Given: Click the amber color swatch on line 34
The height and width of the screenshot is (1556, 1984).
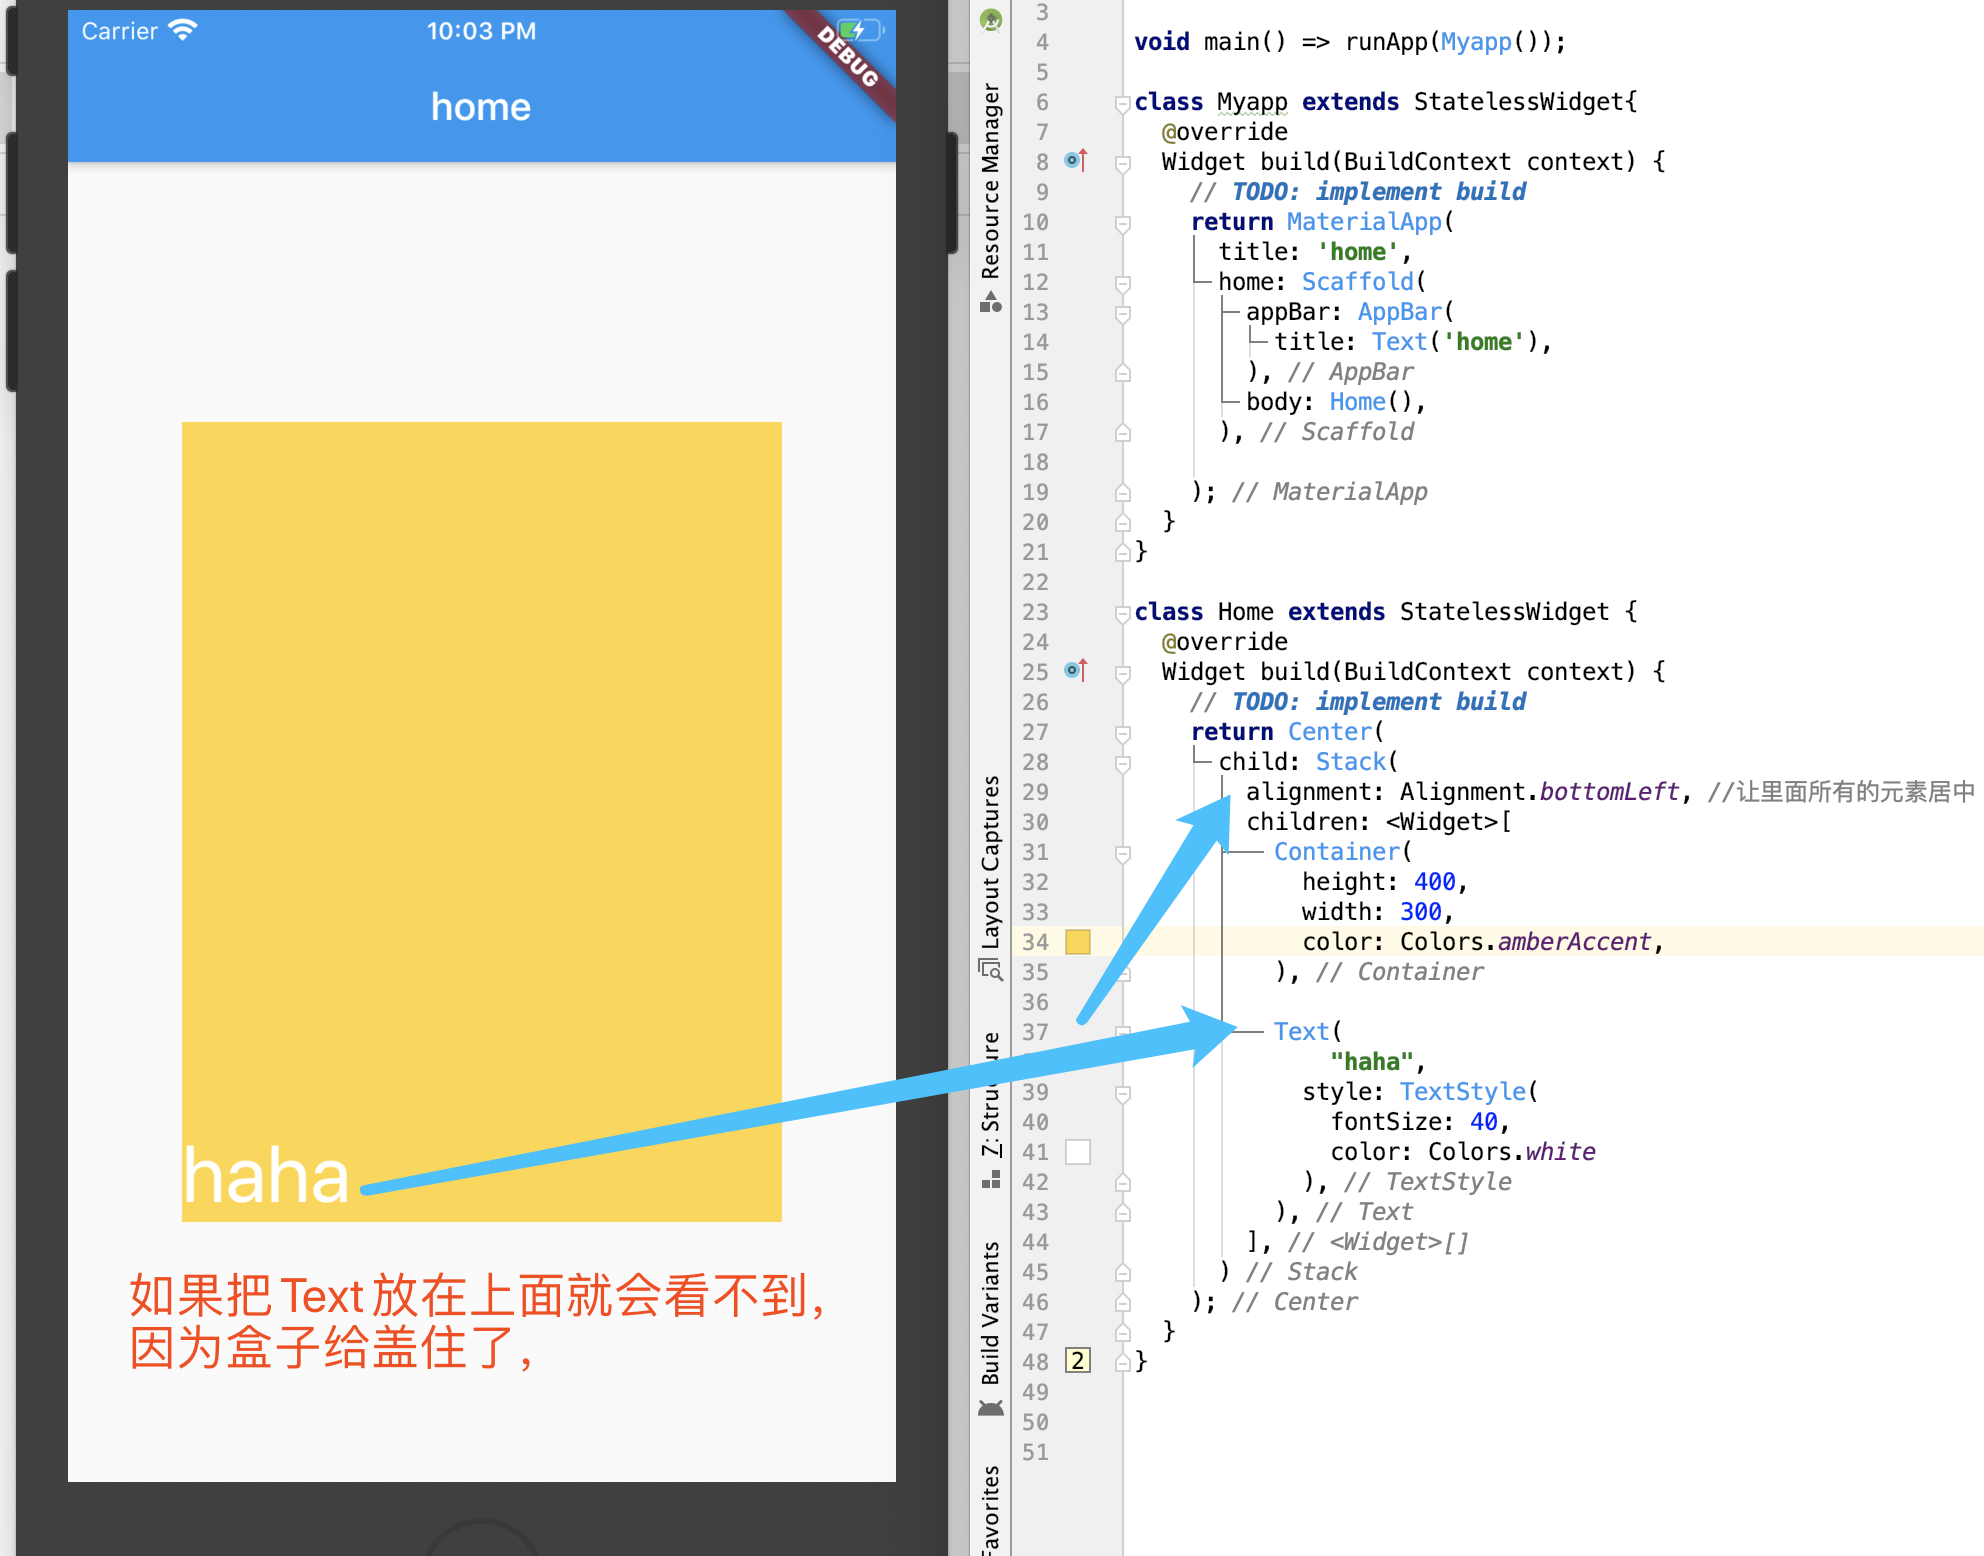Looking at the screenshot, I should pos(1077,942).
